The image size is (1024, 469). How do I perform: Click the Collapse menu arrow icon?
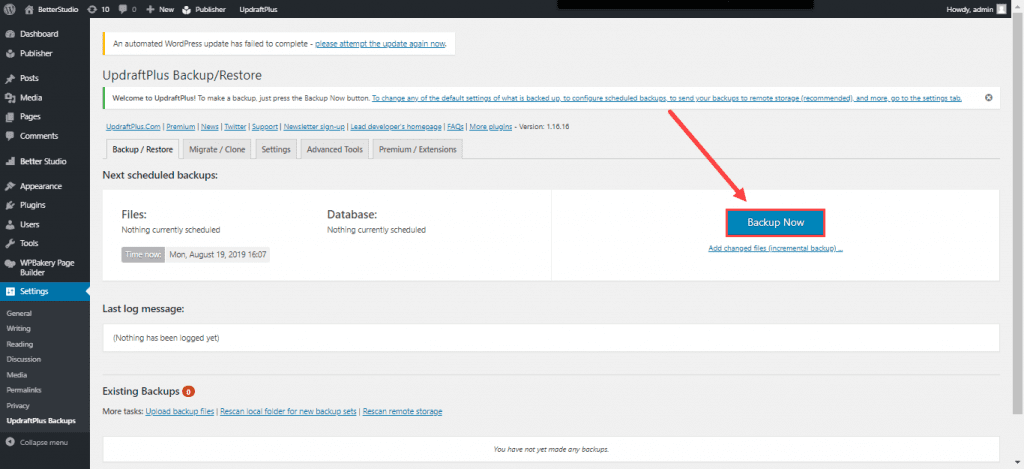[10, 442]
